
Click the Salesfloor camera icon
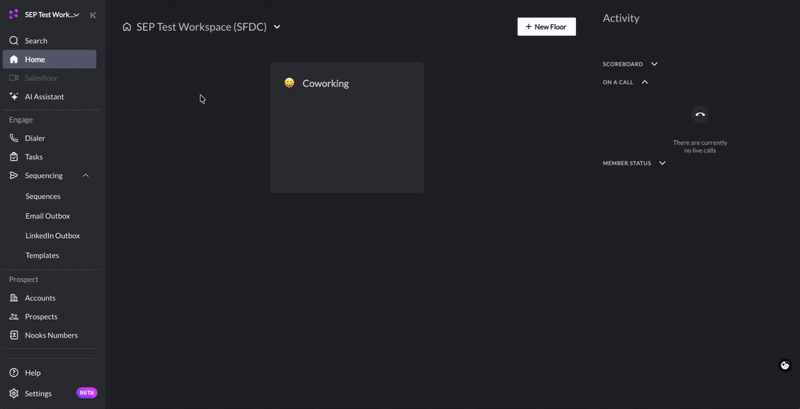[14, 78]
